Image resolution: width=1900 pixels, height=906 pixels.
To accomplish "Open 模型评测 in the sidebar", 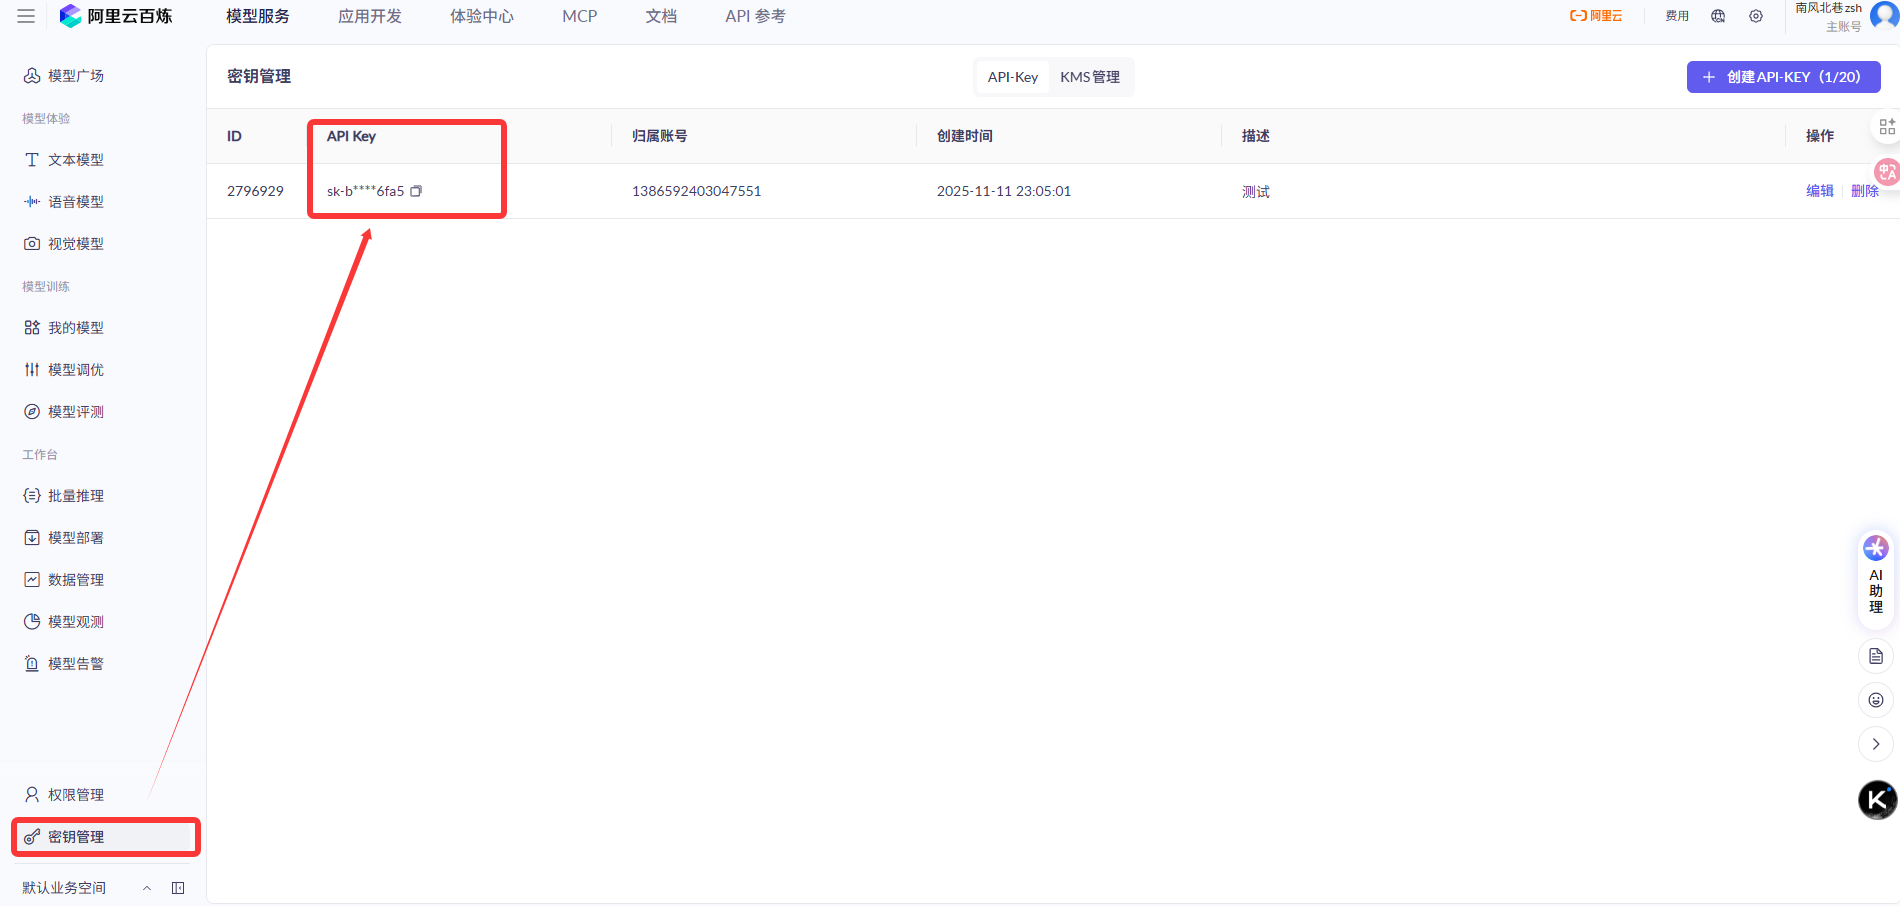I will click(76, 412).
